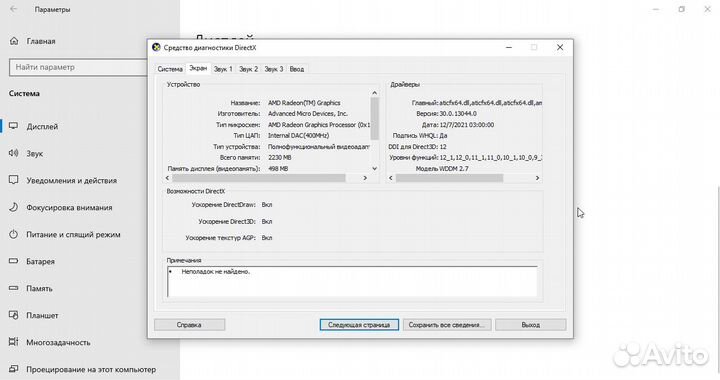Click Устройство vertical scrollbar thumb
The width and height of the screenshot is (720, 380).
tap(375, 118)
